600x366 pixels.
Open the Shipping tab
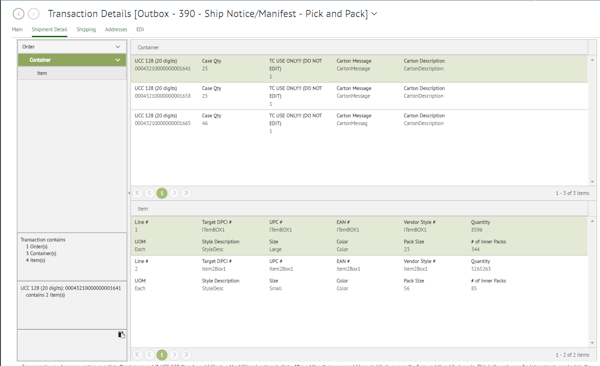click(x=86, y=29)
